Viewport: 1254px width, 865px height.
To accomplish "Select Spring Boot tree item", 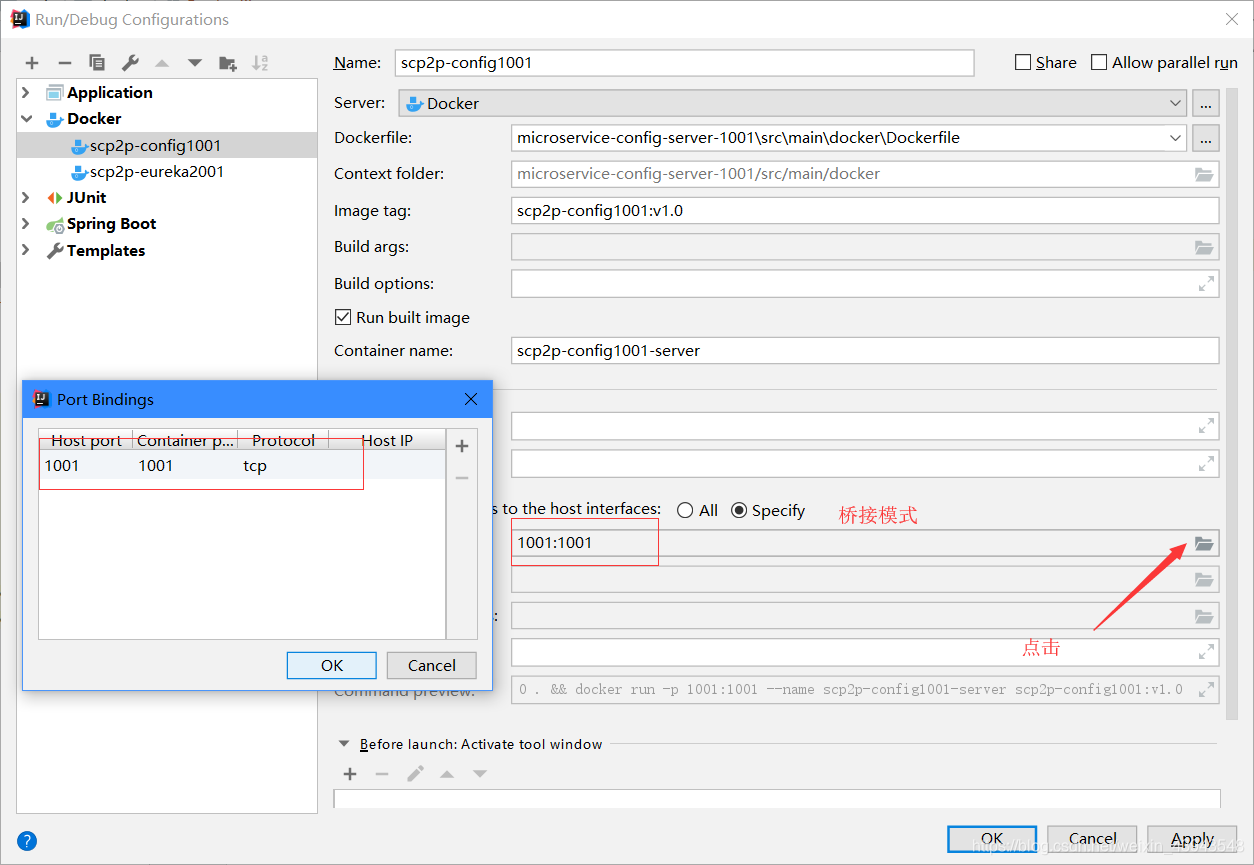I will (111, 224).
